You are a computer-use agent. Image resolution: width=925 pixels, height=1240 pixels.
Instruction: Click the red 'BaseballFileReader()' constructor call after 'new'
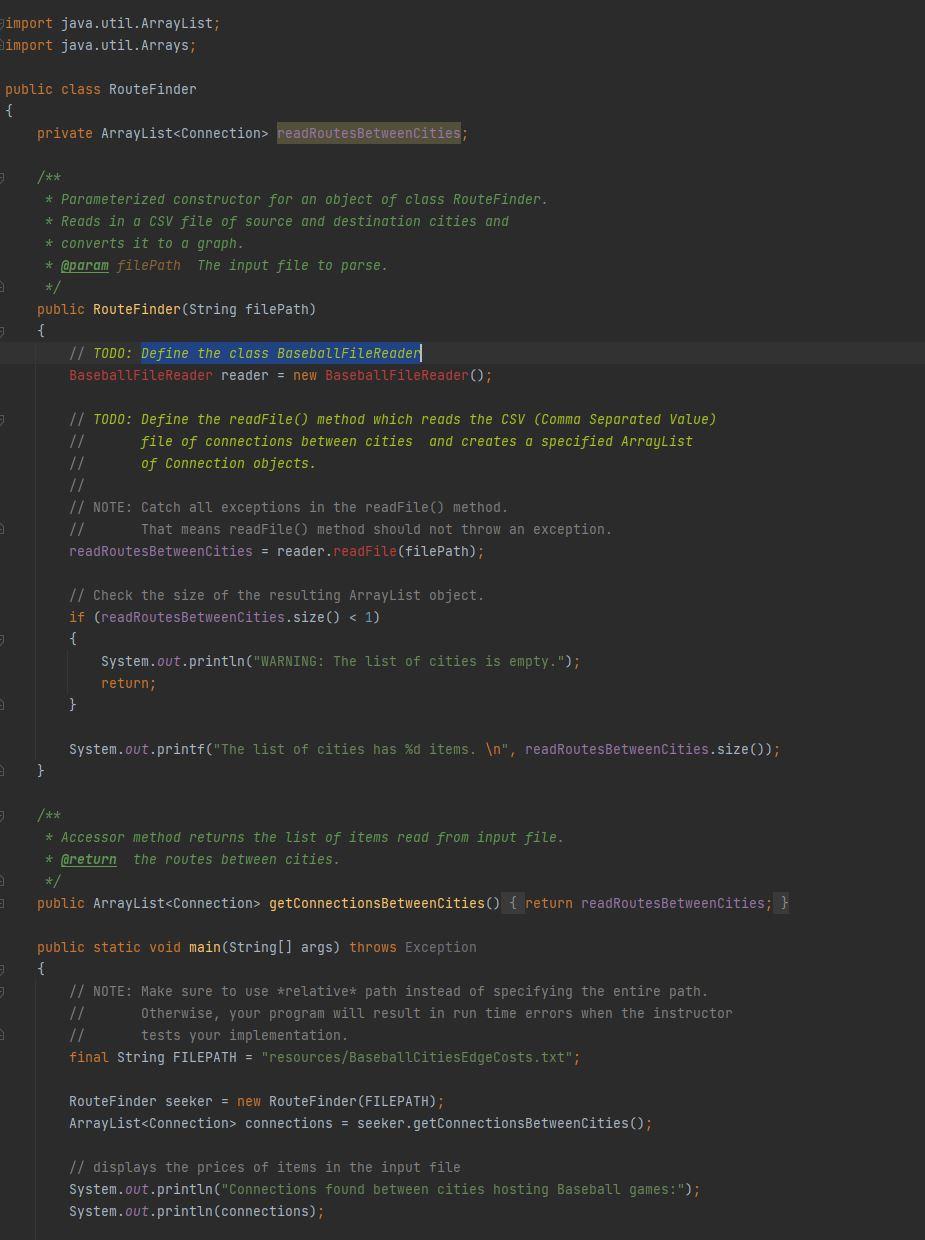tap(405, 375)
